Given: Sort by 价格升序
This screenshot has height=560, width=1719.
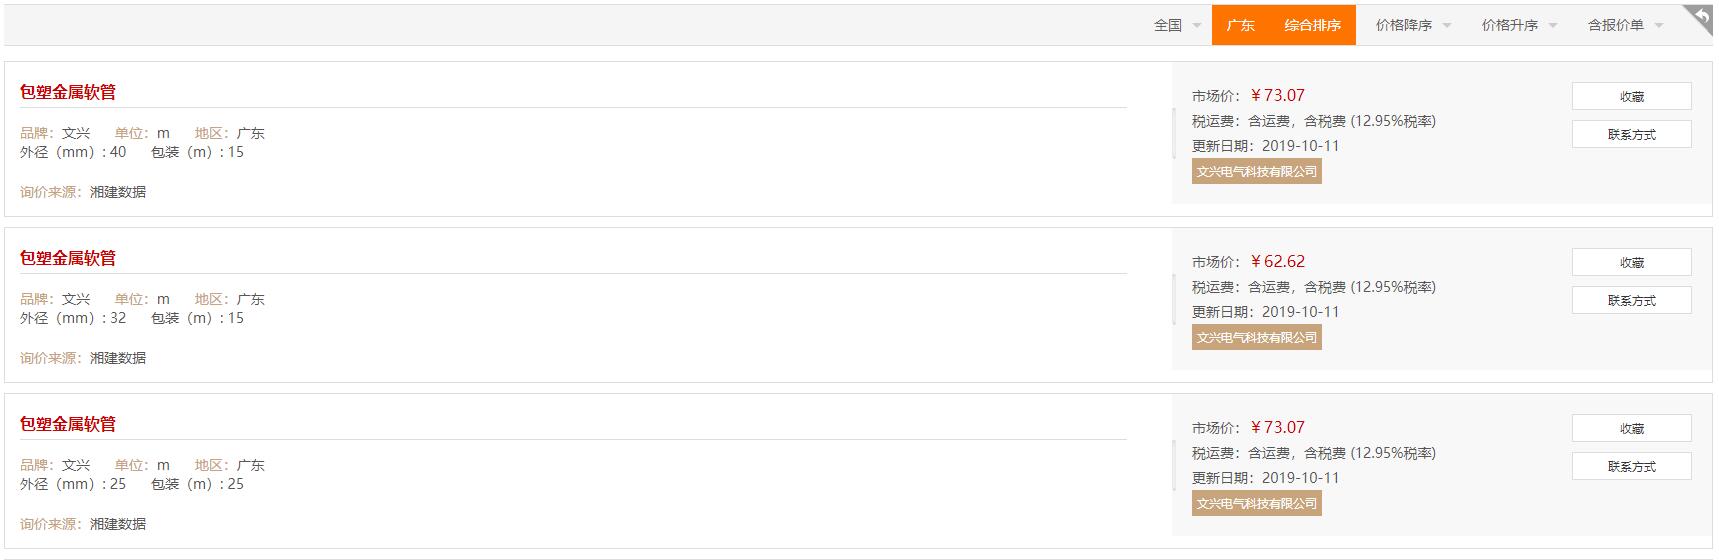Looking at the screenshot, I should point(1518,25).
